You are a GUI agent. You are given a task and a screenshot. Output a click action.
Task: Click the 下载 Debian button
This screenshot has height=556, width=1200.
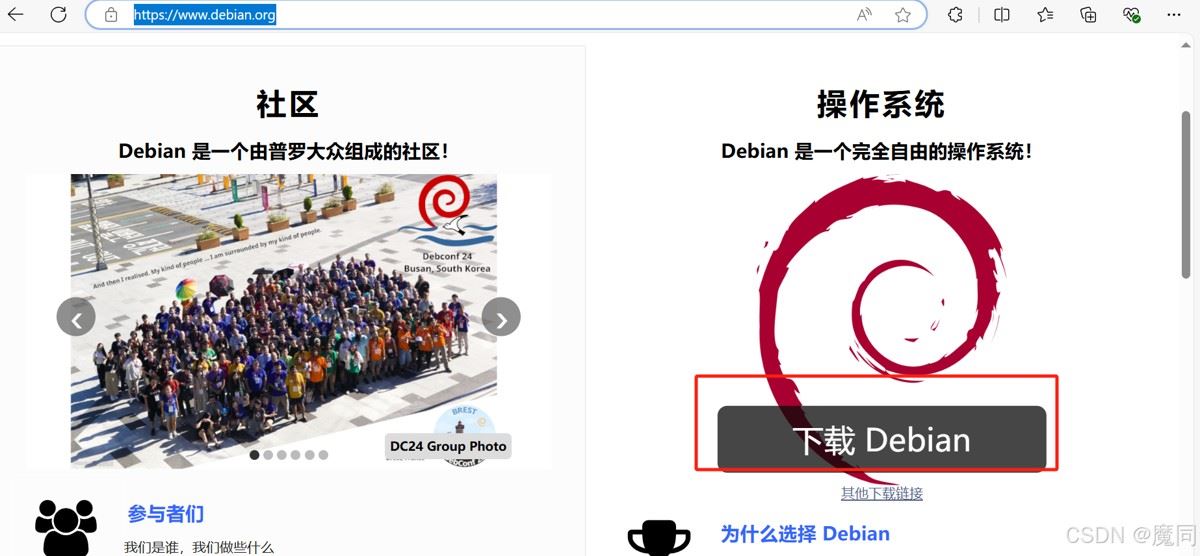(881, 438)
